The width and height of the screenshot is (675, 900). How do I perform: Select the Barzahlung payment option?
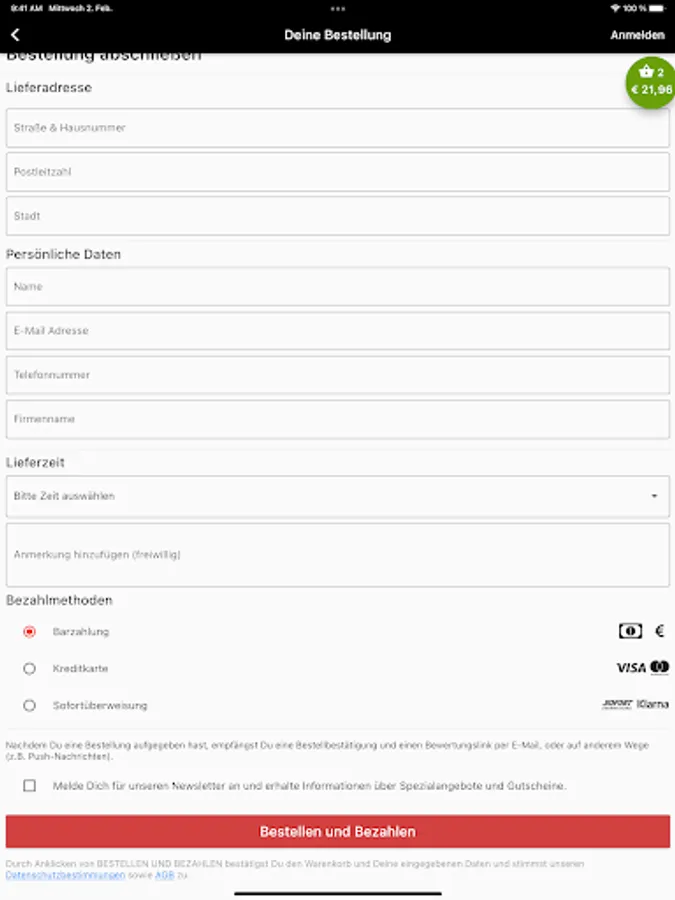[30, 631]
